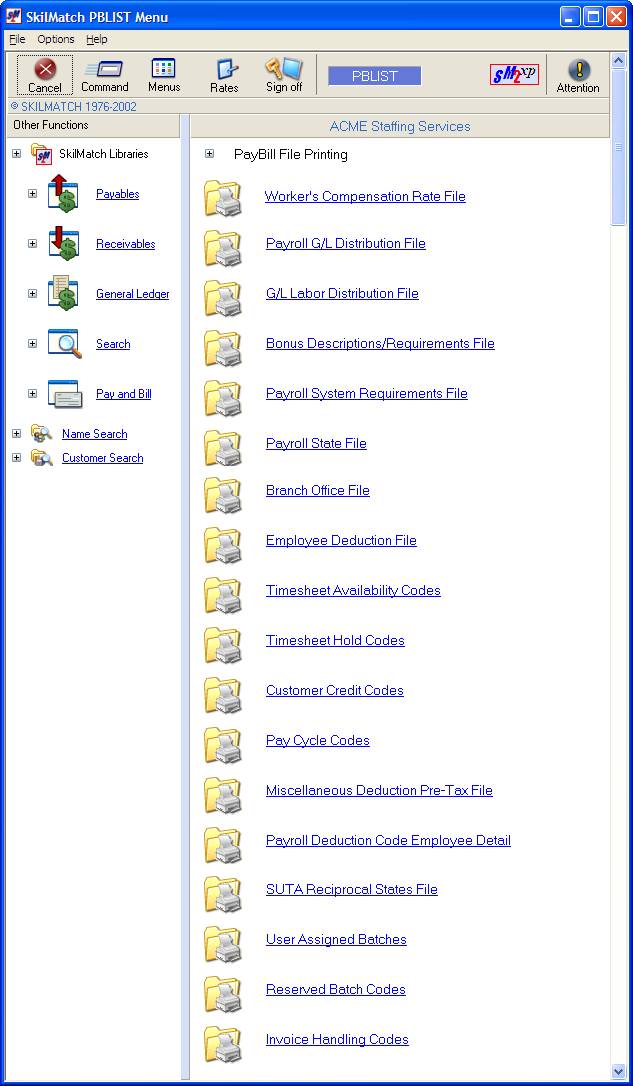
Task: Click the SM2xp logo icon
Action: pos(514,74)
